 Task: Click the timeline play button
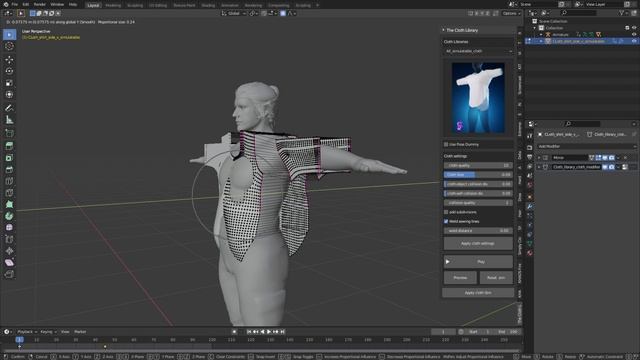269,332
